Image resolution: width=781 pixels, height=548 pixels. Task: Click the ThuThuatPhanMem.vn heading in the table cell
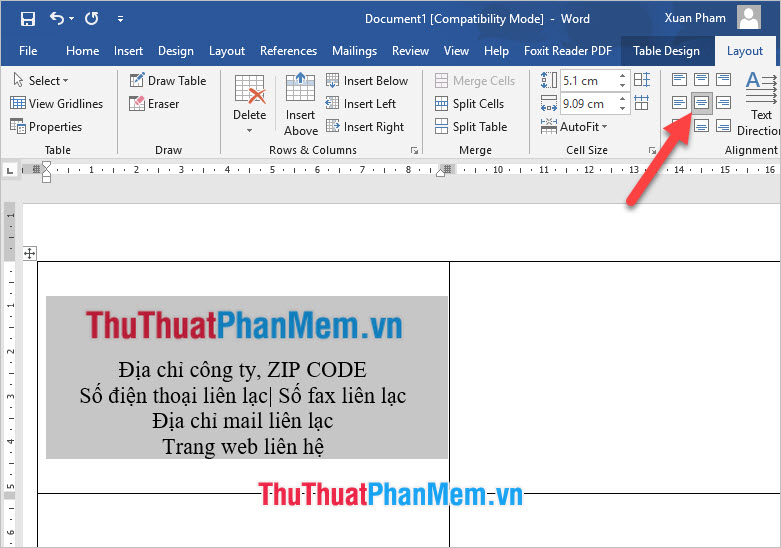coord(244,325)
